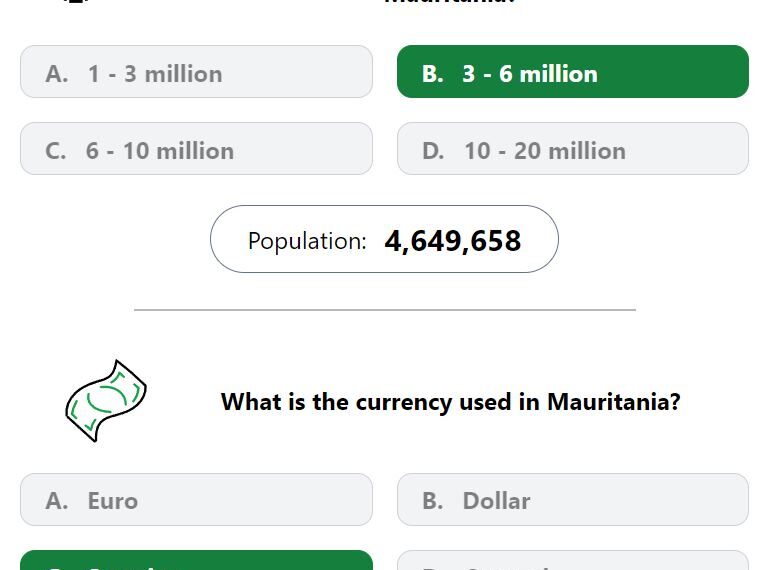Click the 'D.' letter on the 10 - 20 million option

(x=433, y=151)
